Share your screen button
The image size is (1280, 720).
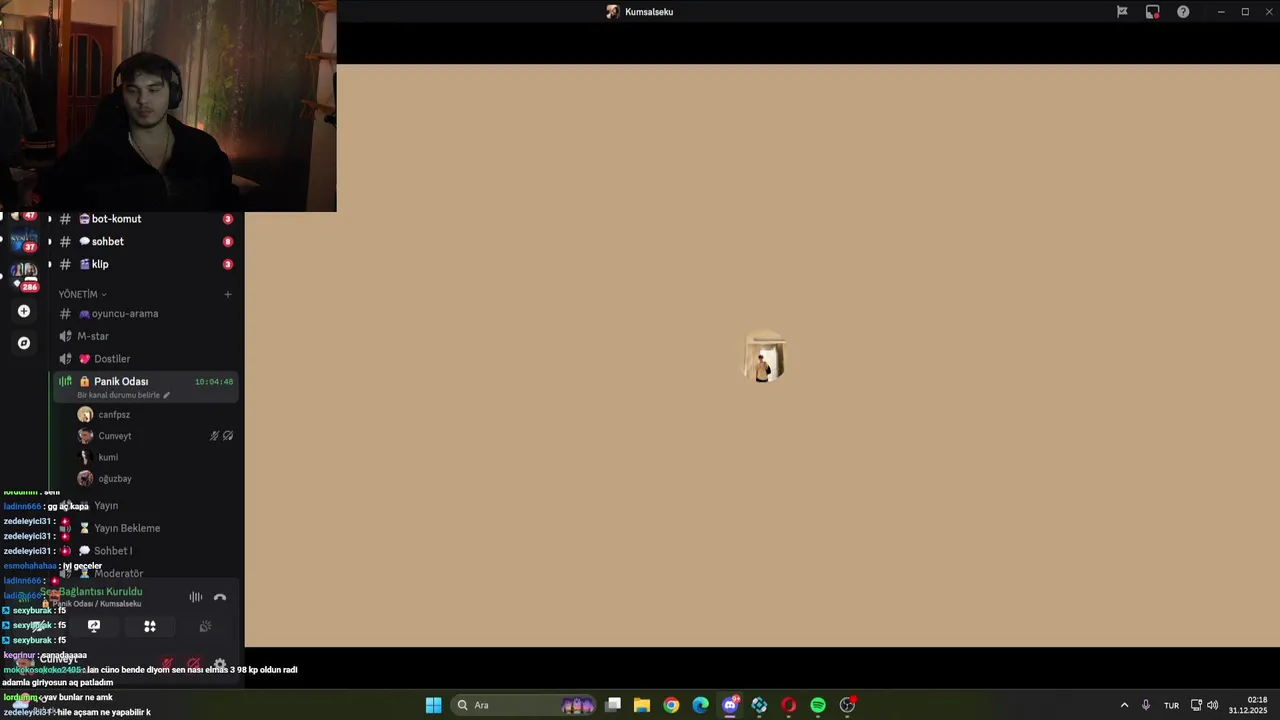(94, 626)
